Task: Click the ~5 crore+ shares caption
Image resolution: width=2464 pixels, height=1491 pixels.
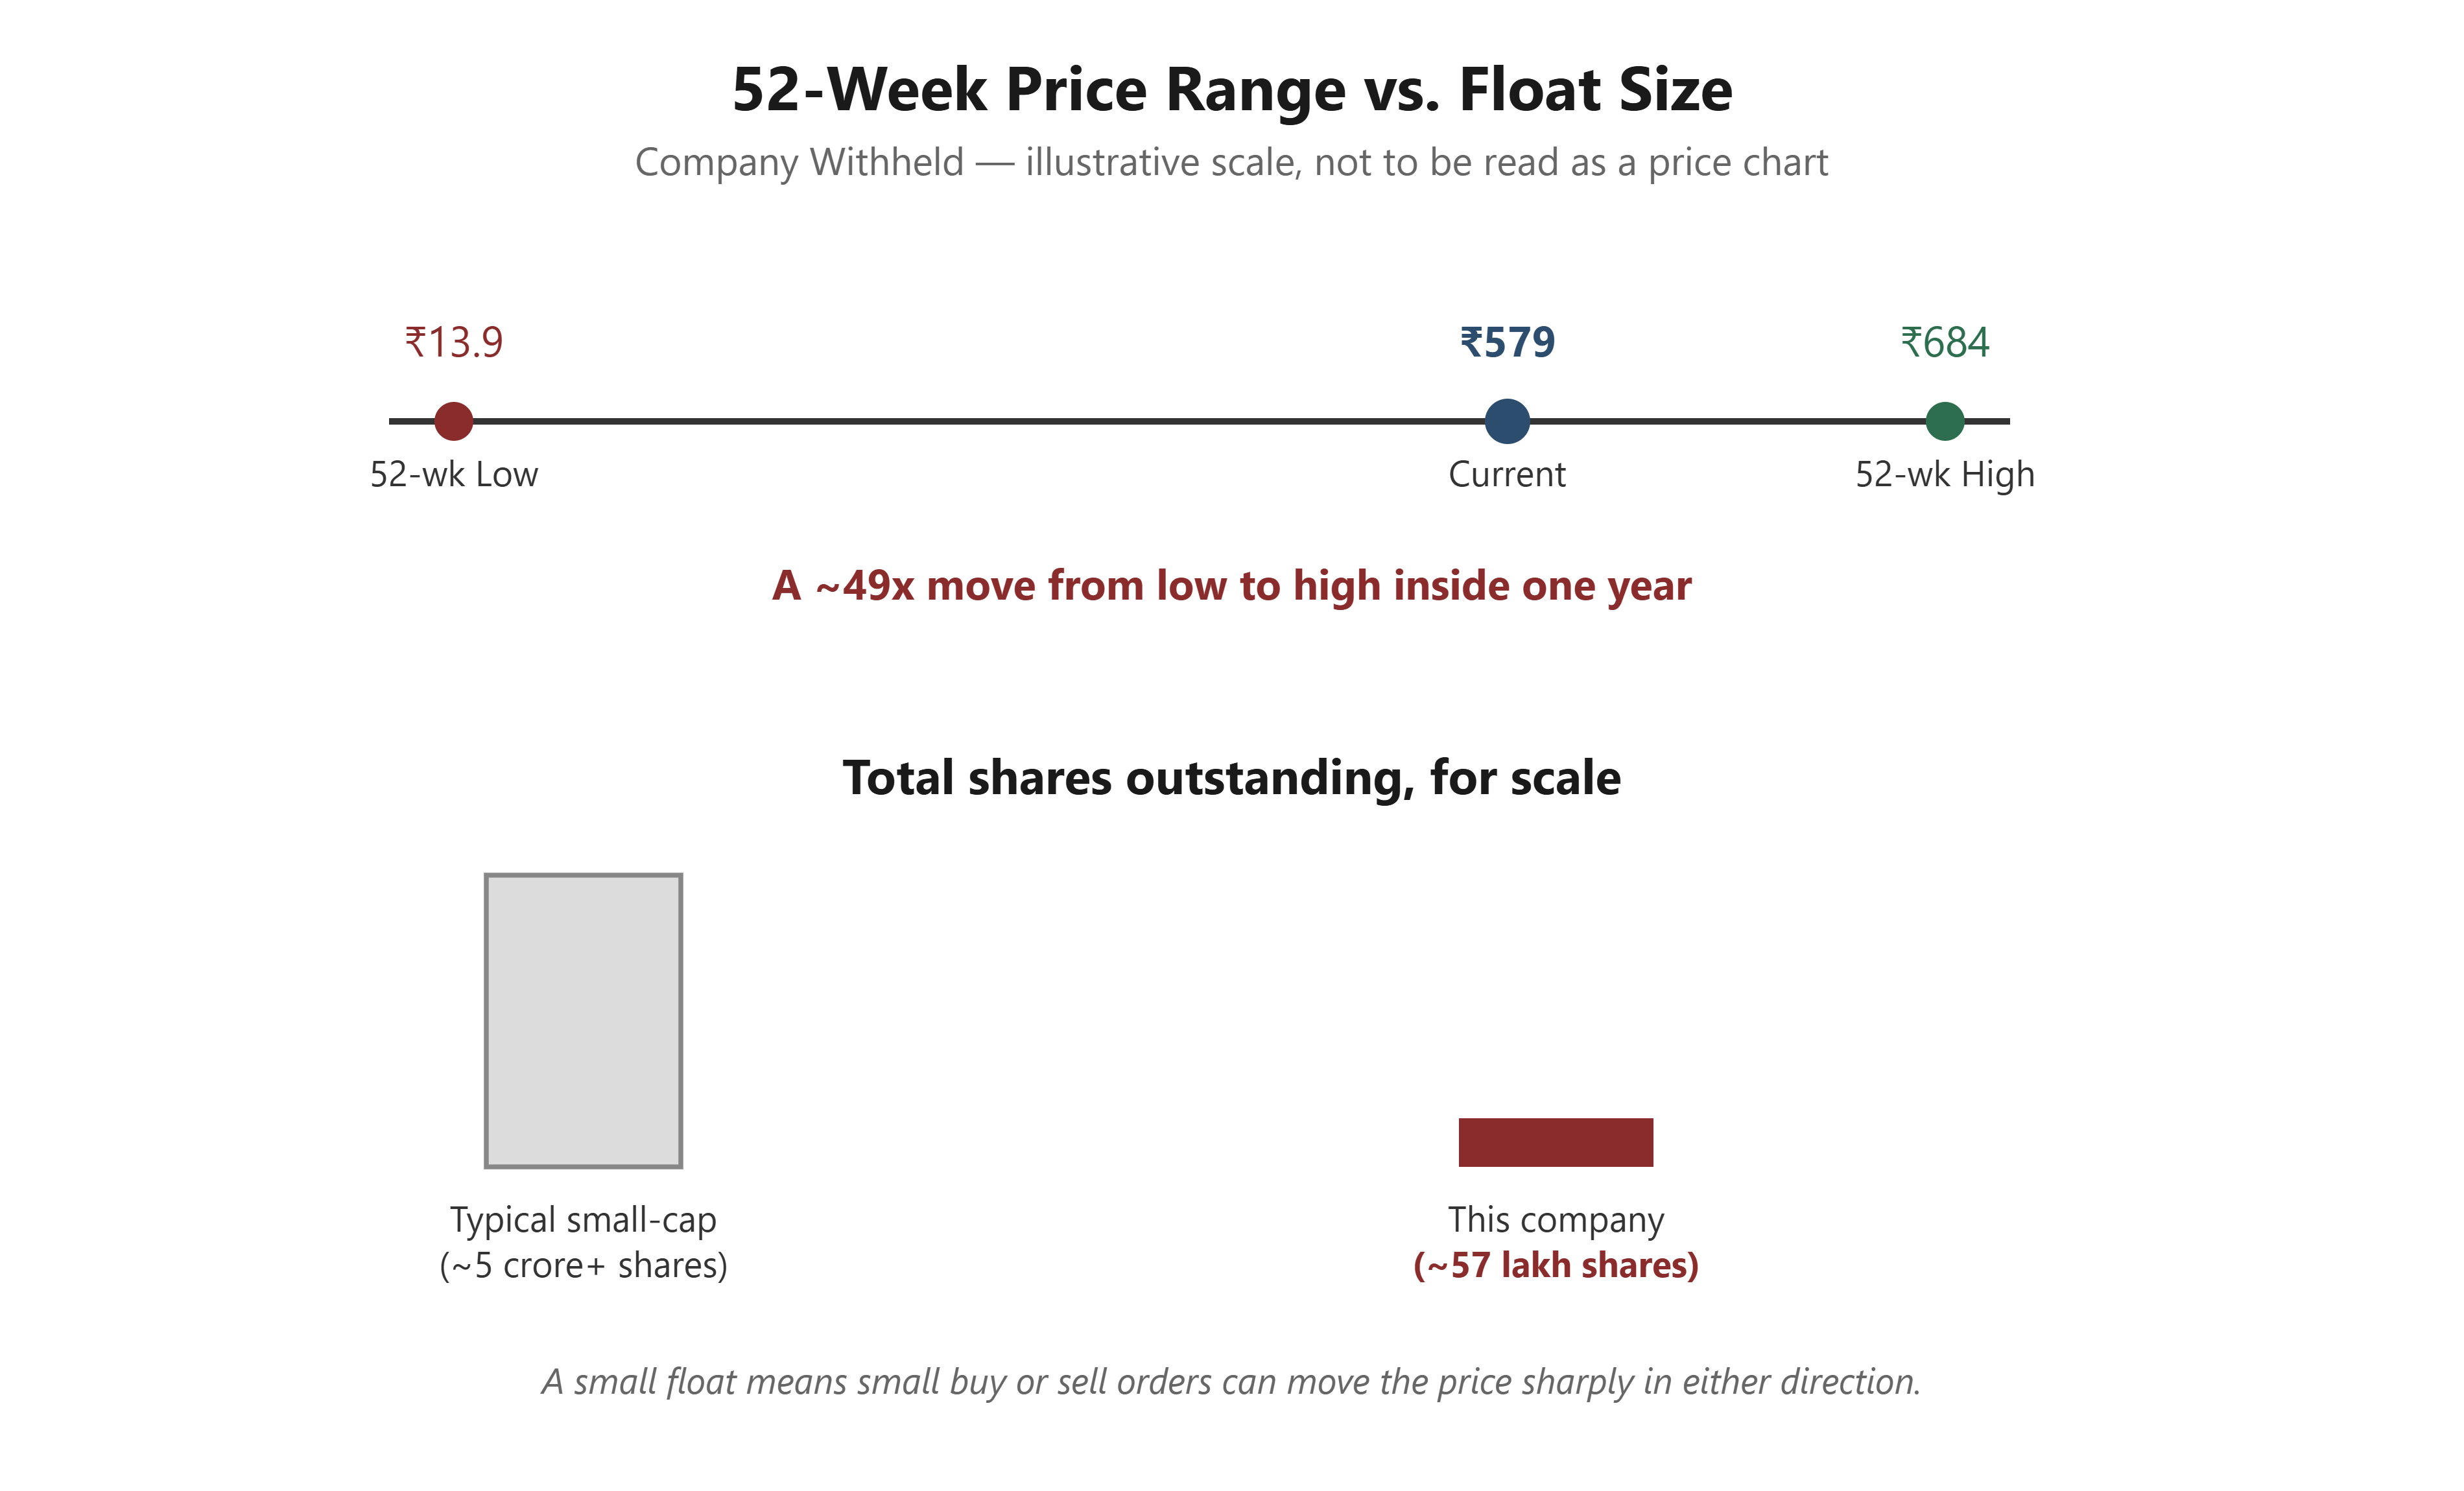Action: 583,1266
